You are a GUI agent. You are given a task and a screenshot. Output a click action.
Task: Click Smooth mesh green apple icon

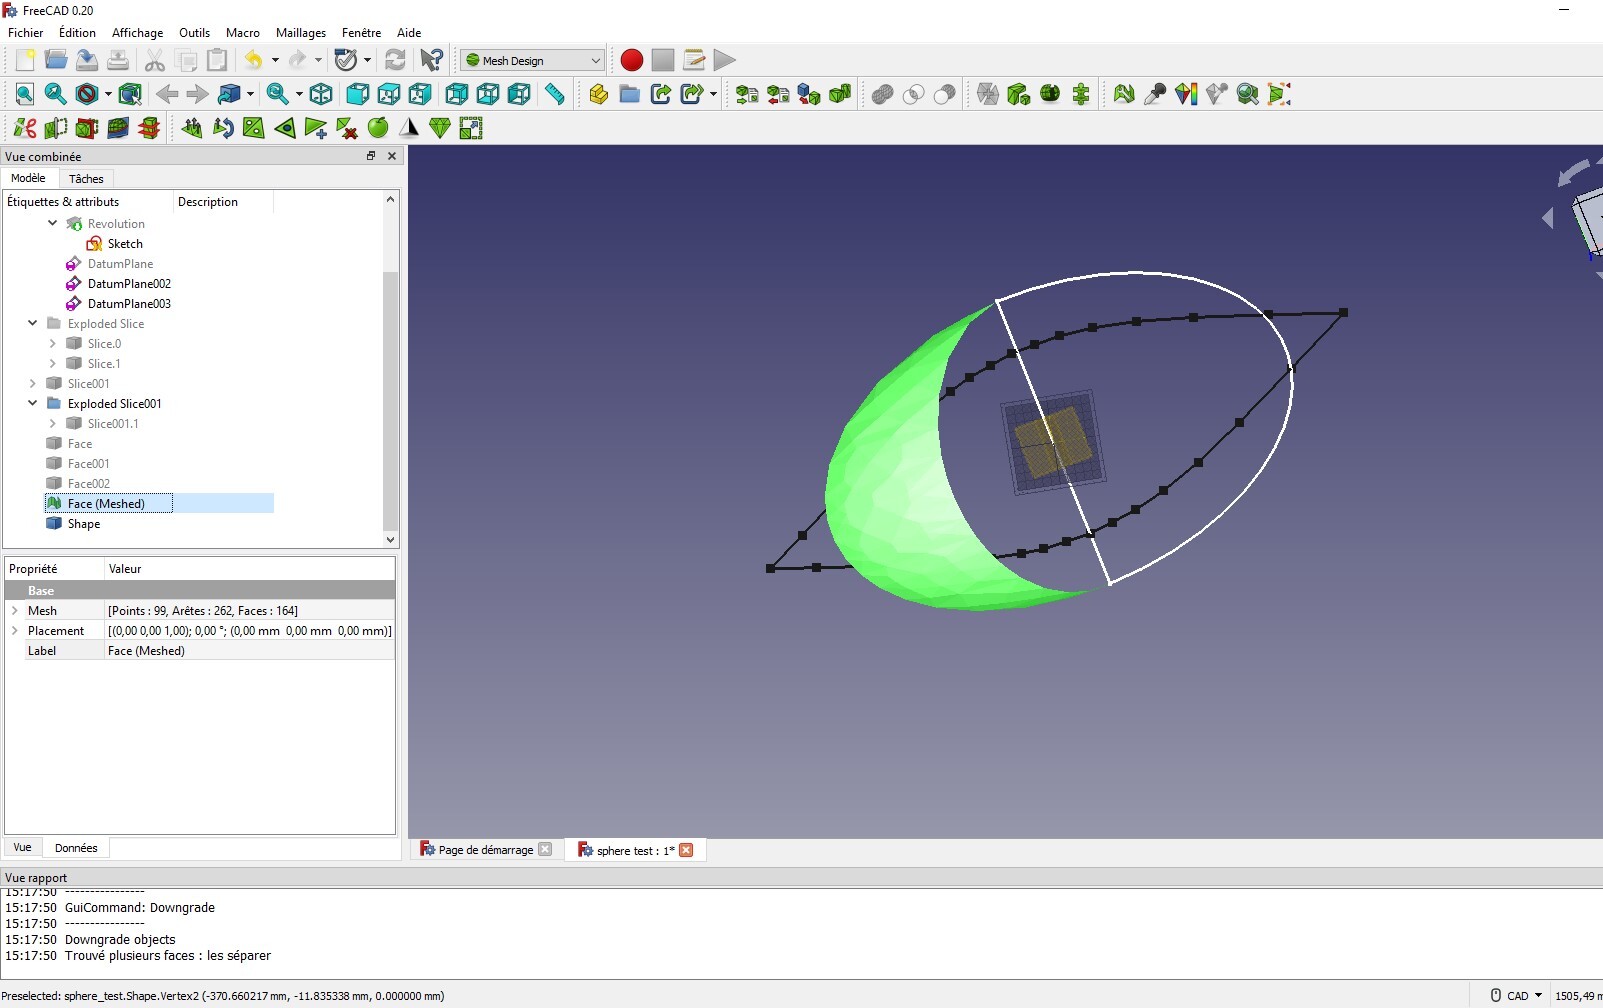pyautogui.click(x=378, y=128)
